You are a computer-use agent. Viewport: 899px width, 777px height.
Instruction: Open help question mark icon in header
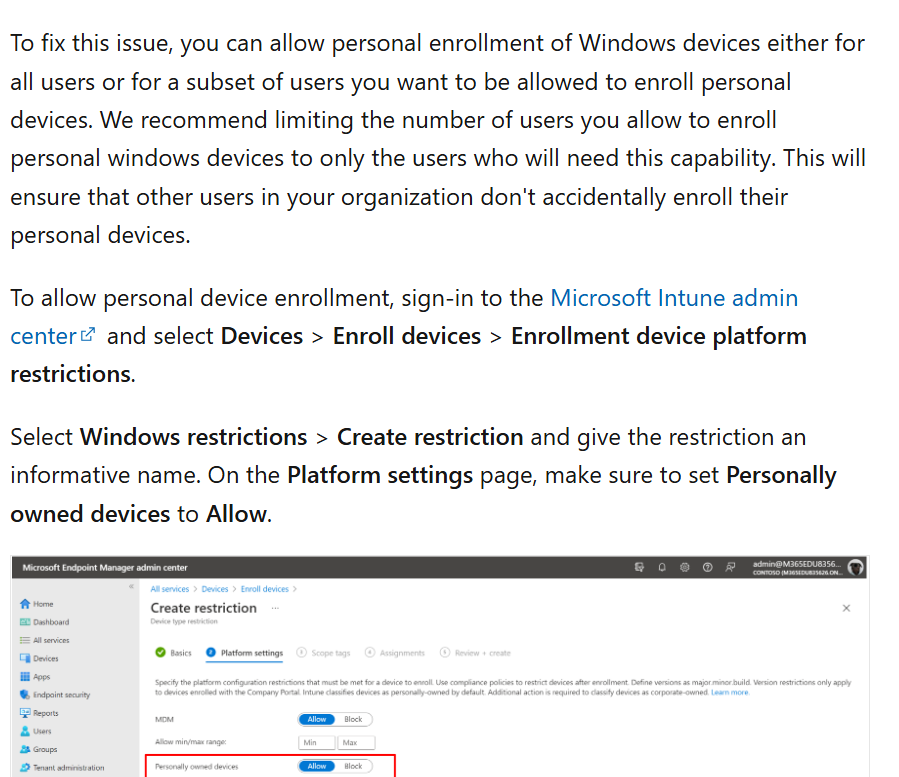coord(708,567)
